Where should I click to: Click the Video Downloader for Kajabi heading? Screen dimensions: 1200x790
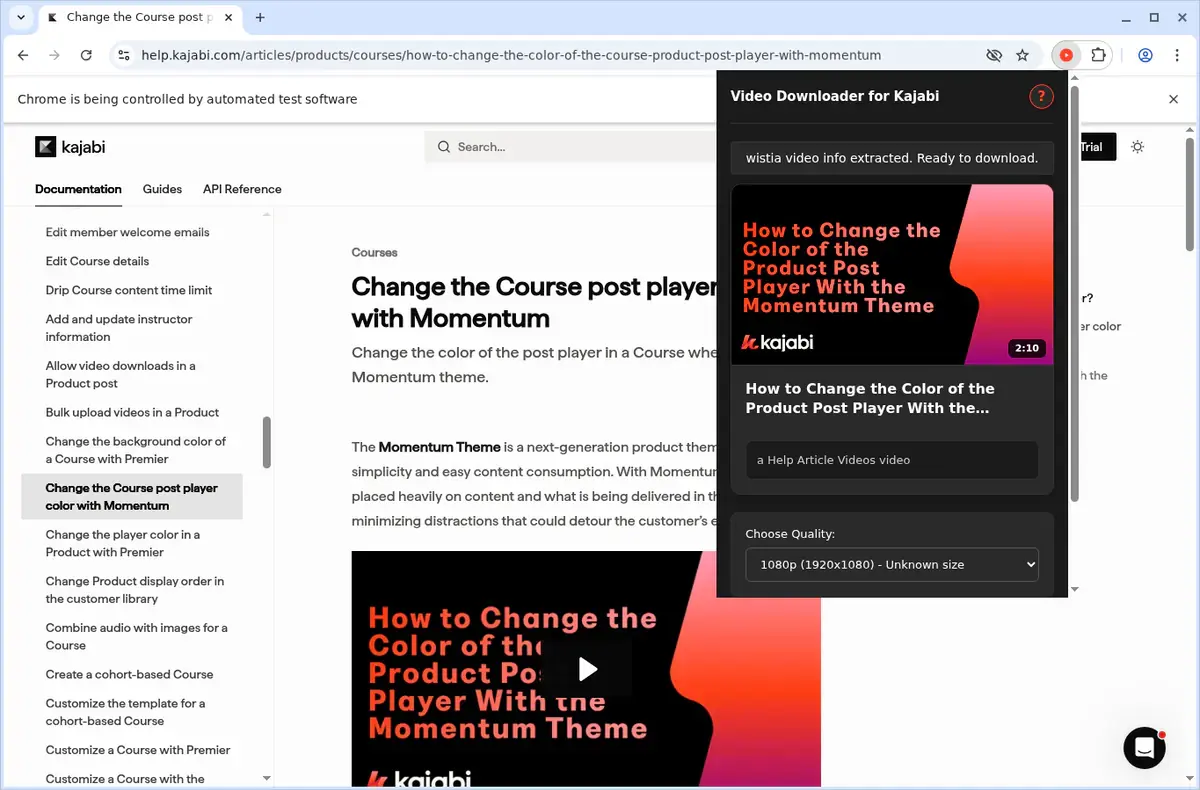(x=835, y=96)
